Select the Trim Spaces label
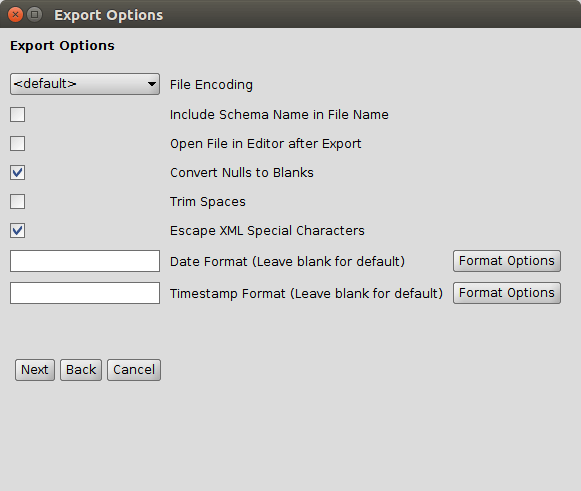581x491 pixels. click(x=208, y=202)
